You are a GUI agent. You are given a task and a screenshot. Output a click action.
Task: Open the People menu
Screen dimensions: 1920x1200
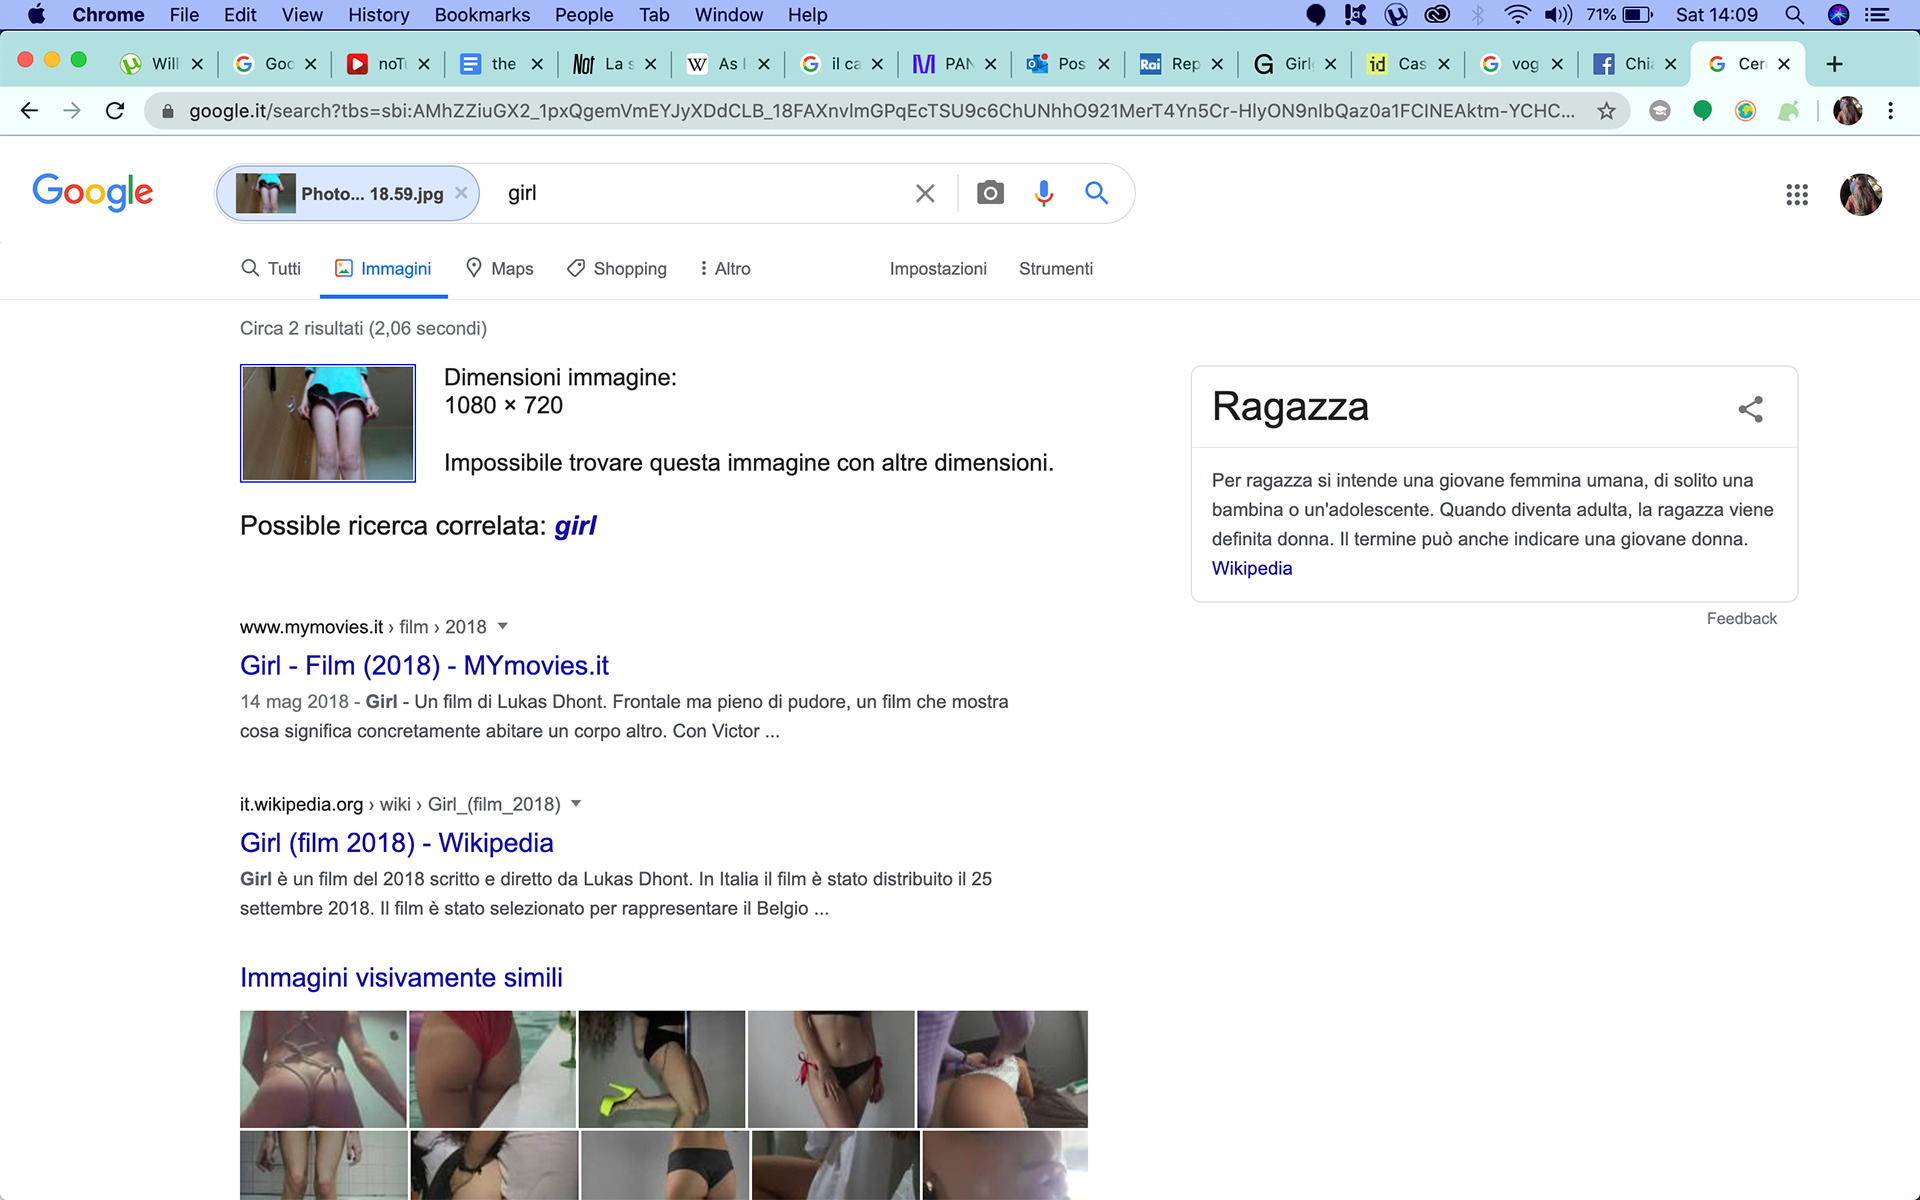tap(584, 15)
